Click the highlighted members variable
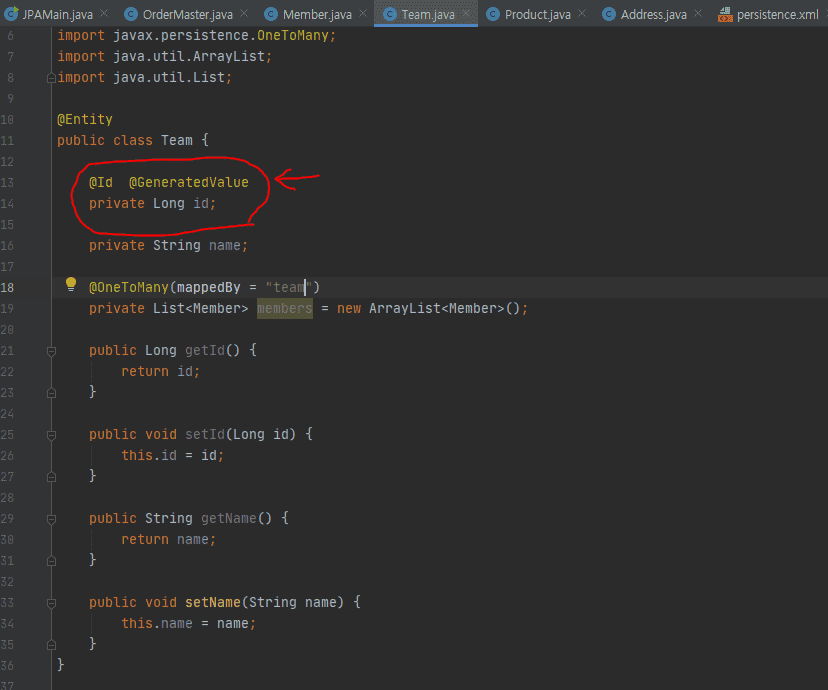Screen dimensions: 828x690 (285, 308)
